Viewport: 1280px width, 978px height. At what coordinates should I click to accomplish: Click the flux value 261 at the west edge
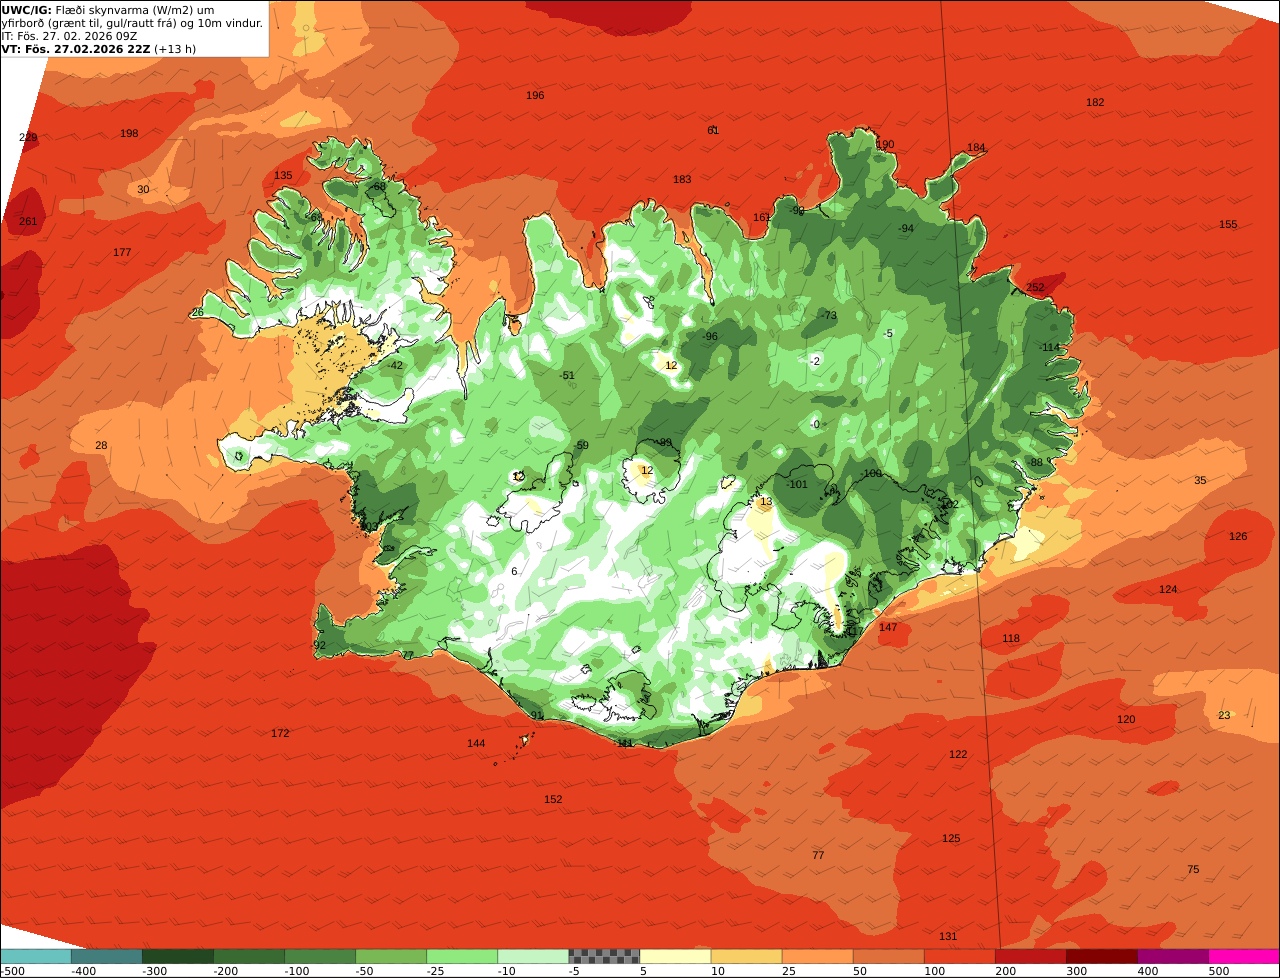[x=28, y=221]
